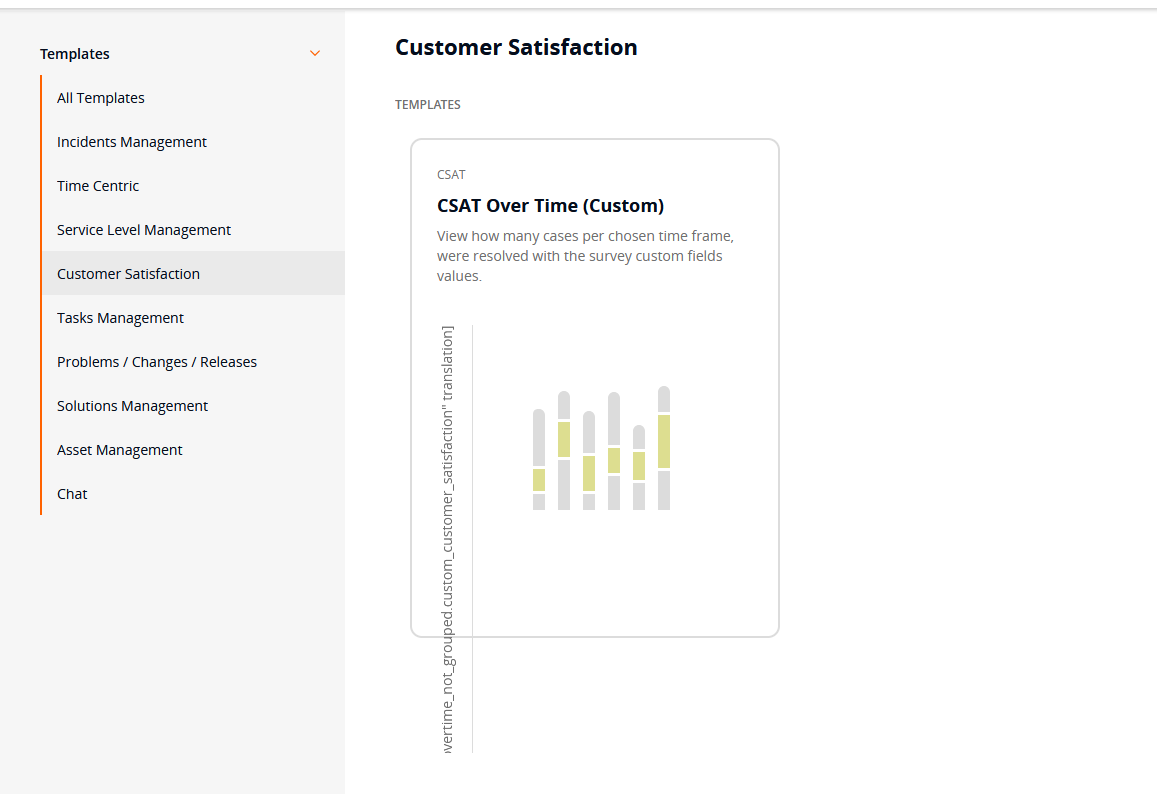1157x794 pixels.
Task: Browse Solutions Management templates
Action: pos(132,405)
